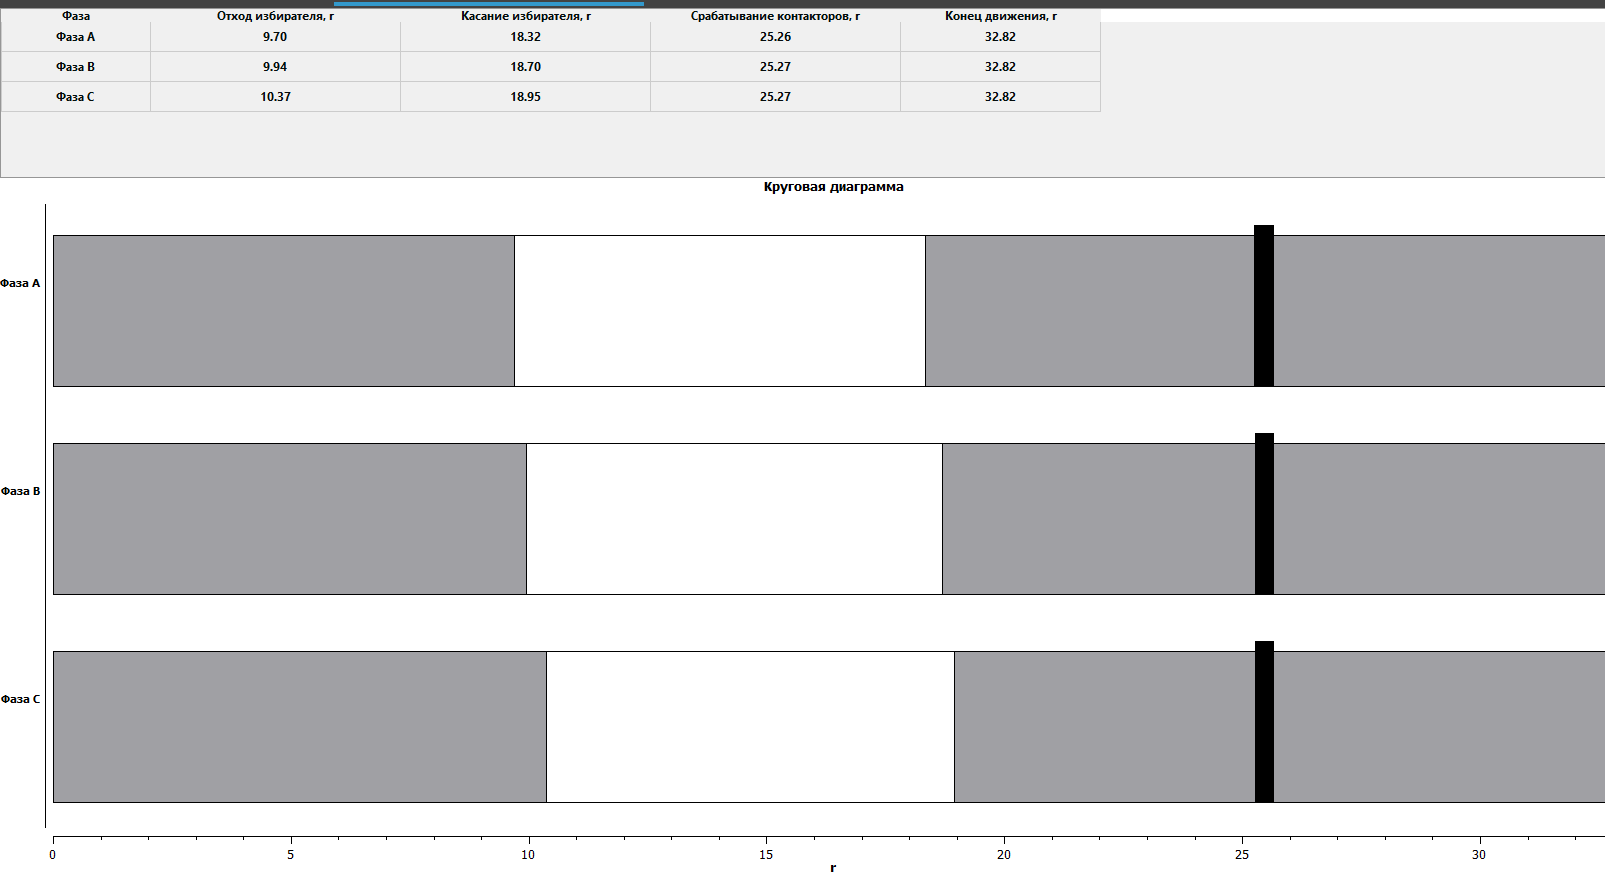The width and height of the screenshot is (1605, 875).
Task: Click the cell with value 10.37
Action: (x=275, y=97)
